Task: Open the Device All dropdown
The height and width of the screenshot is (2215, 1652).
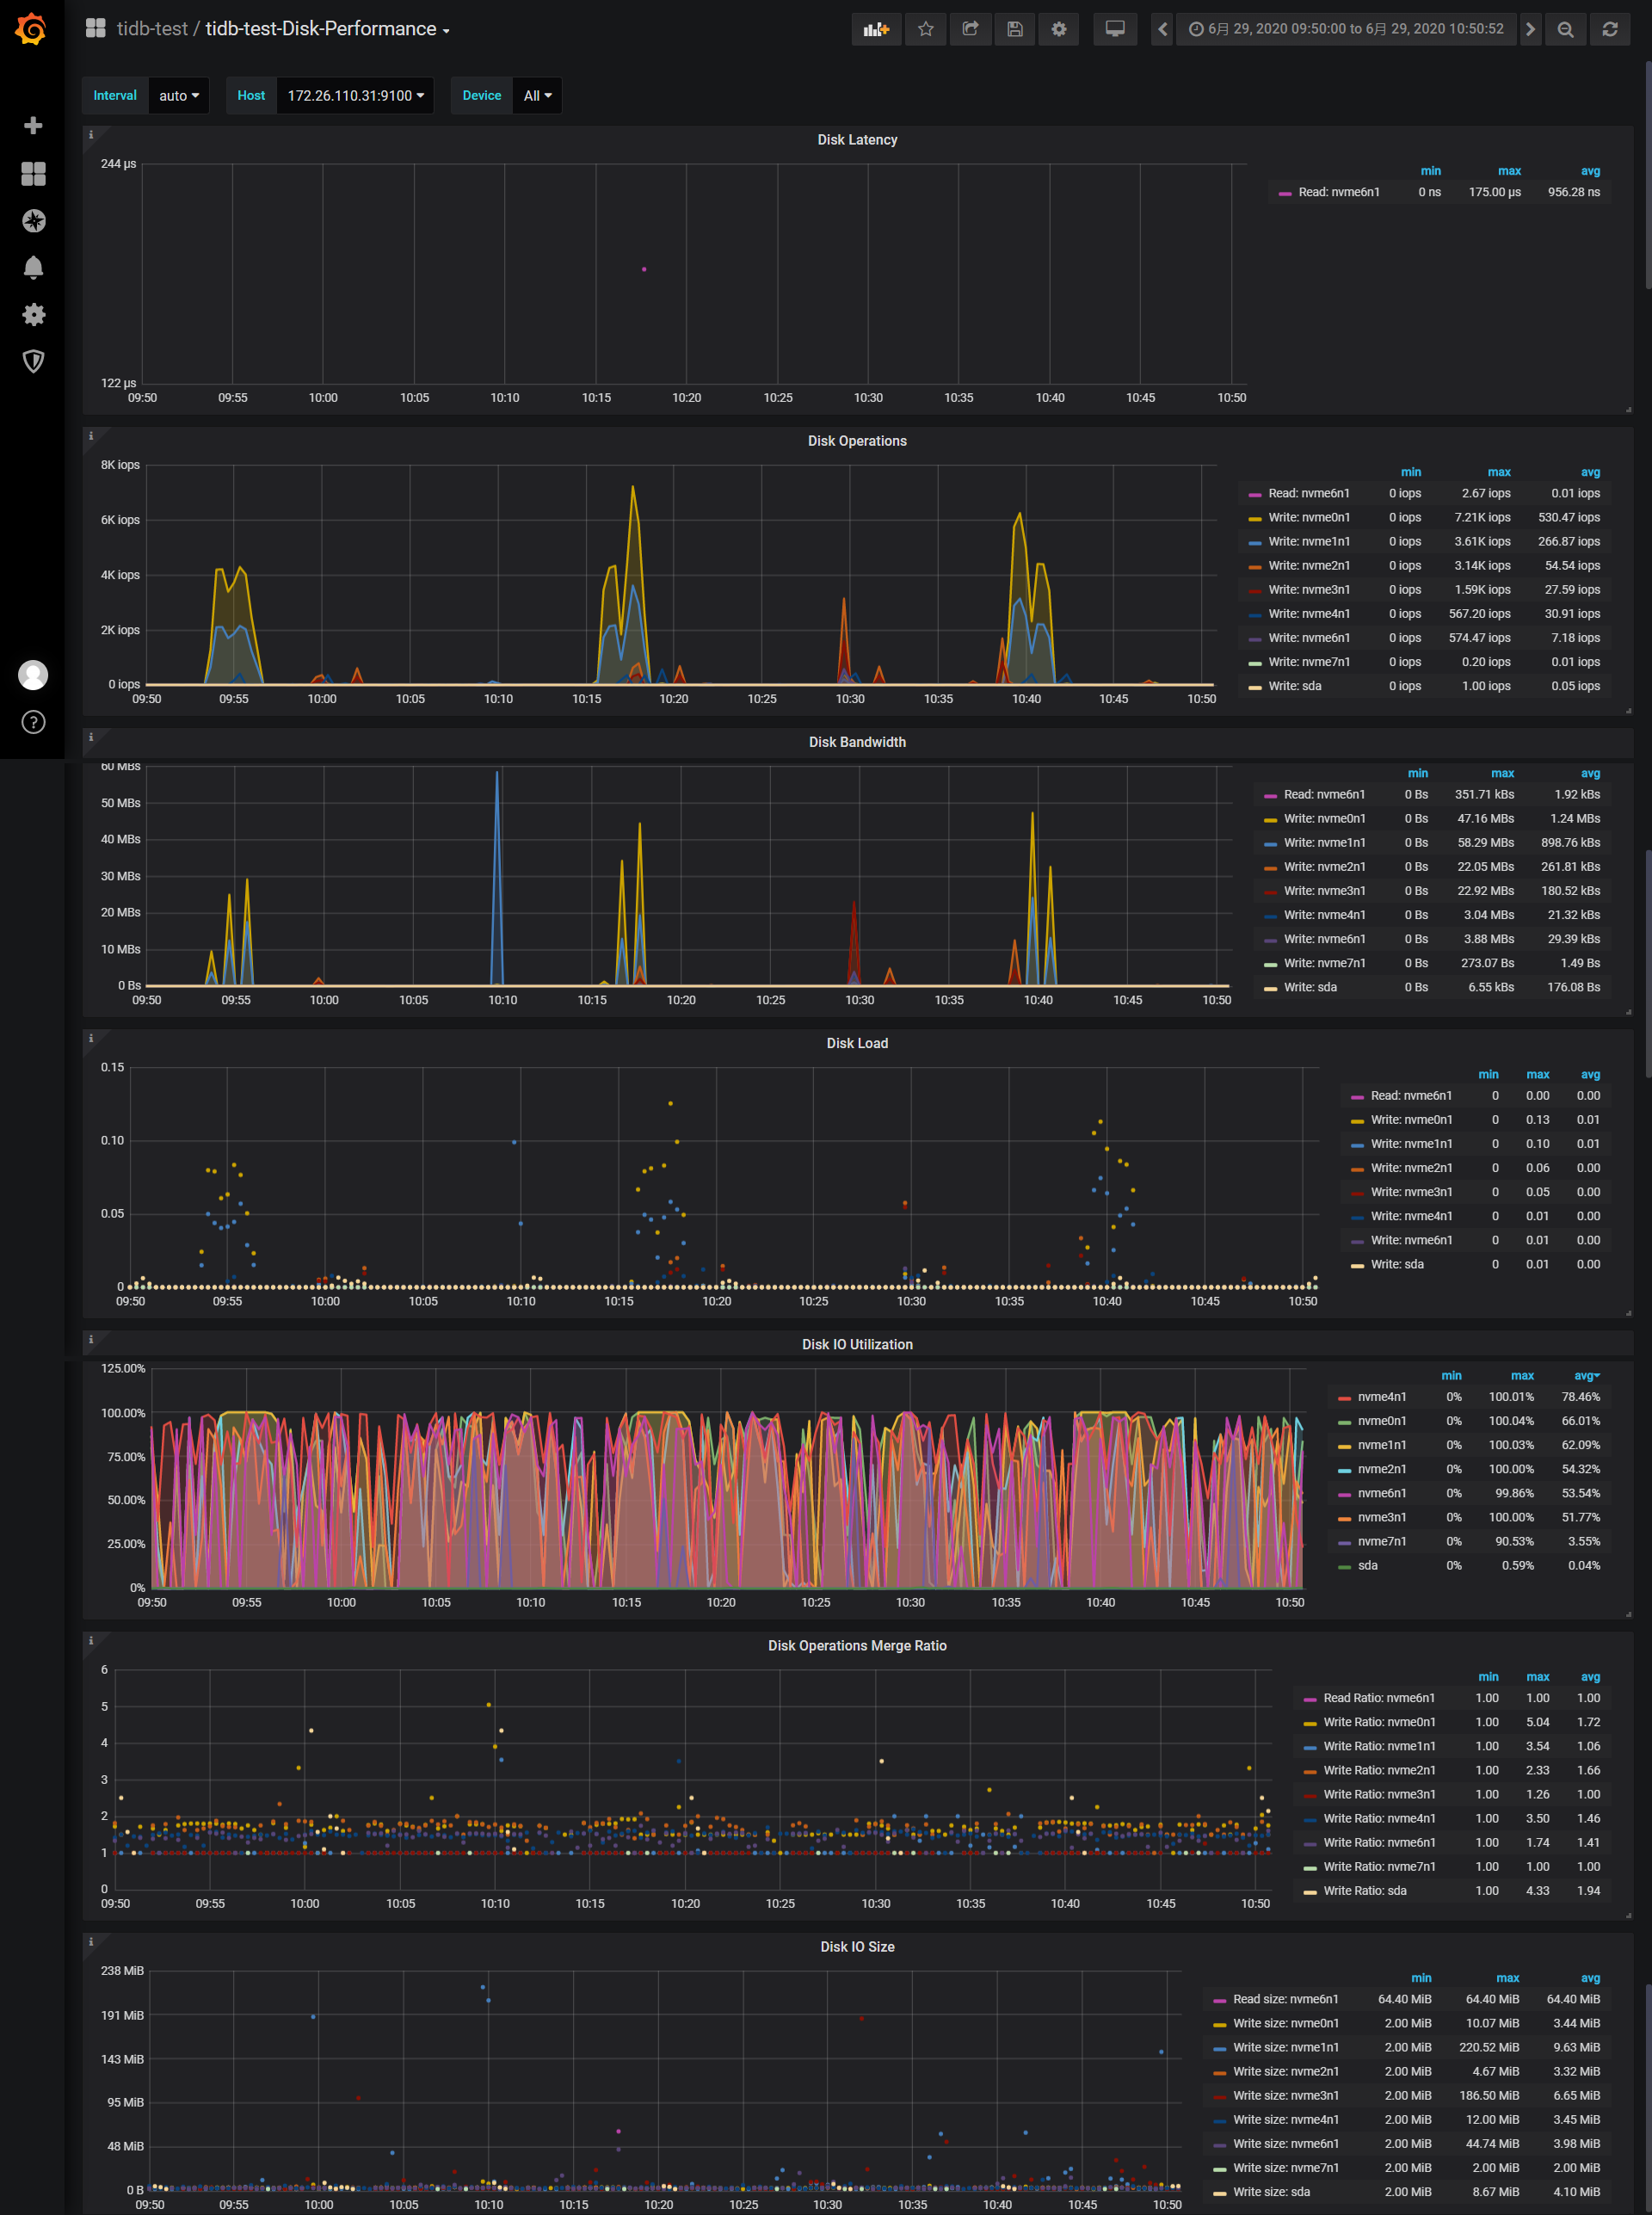Action: 537,96
